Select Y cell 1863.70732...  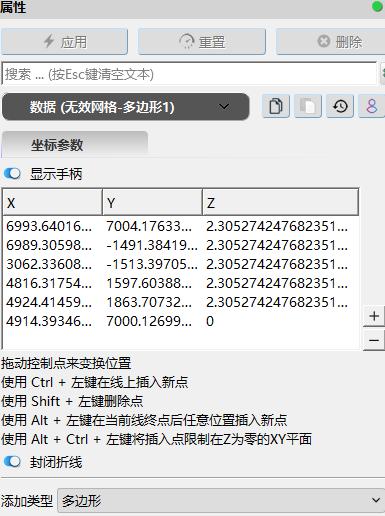pos(152,302)
